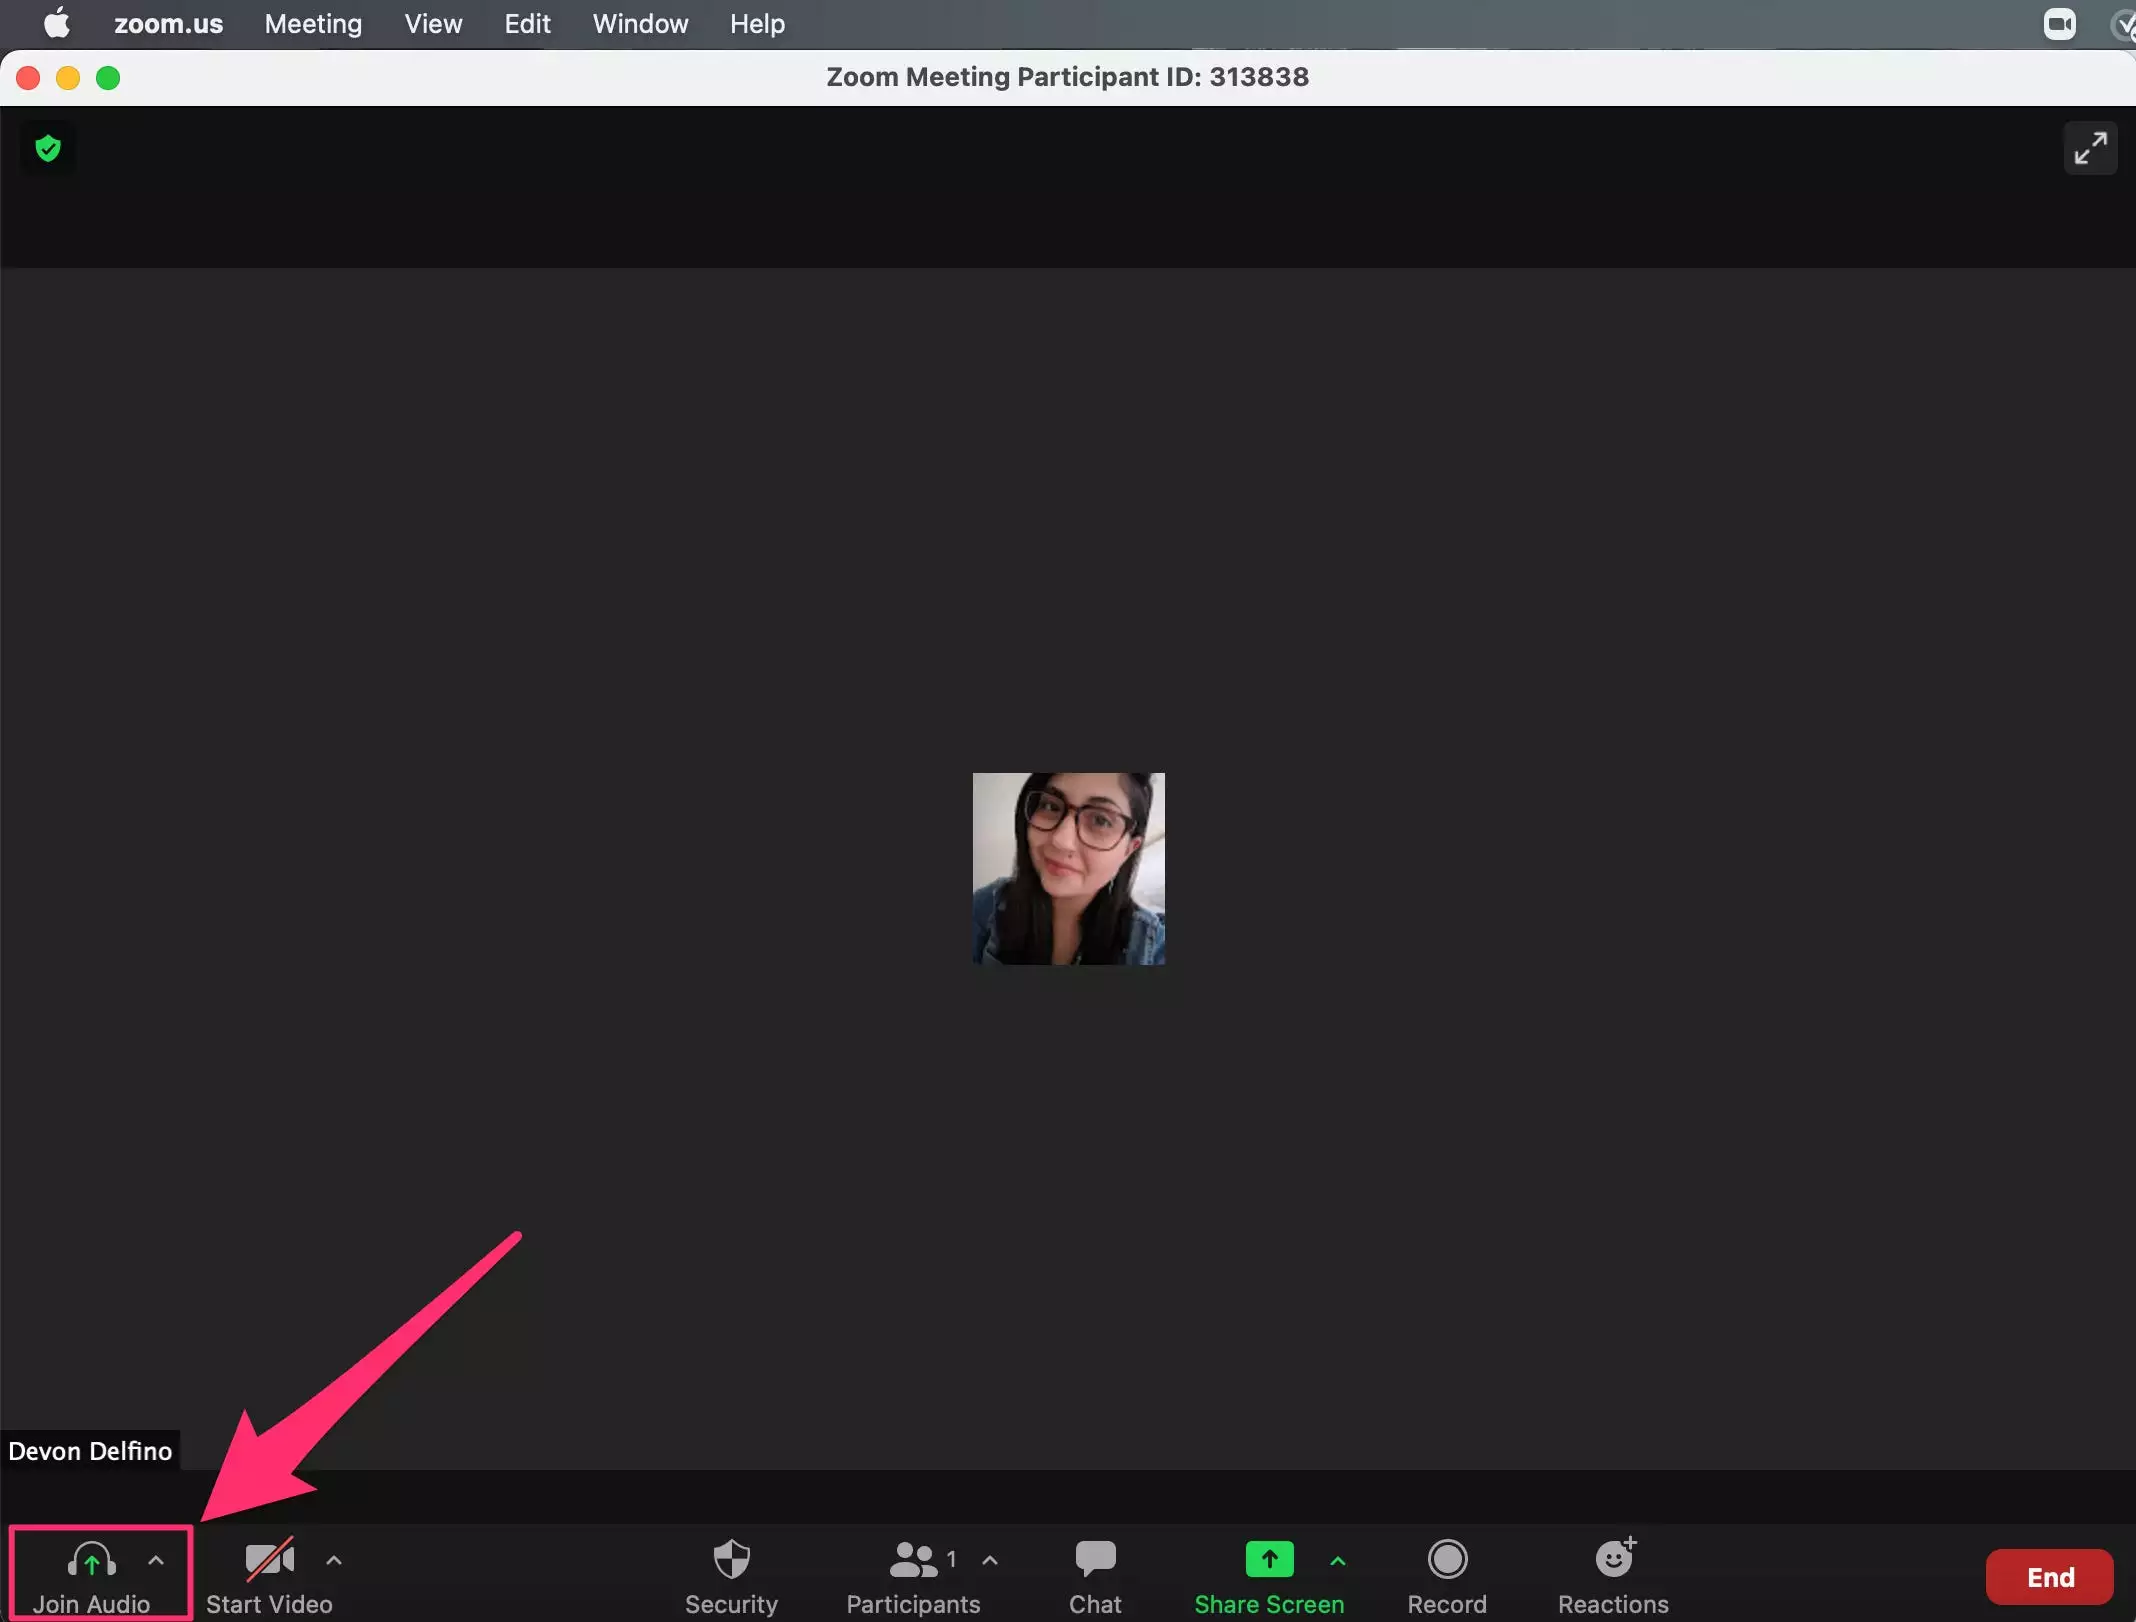Enter full screen with the expand arrows
2136x1622 pixels.
click(2089, 149)
